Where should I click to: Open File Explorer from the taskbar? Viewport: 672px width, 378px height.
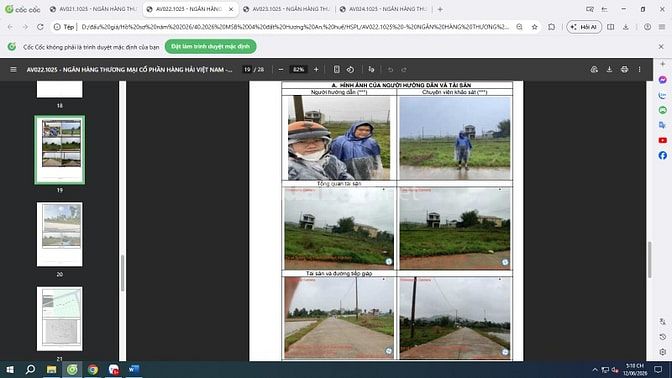click(x=51, y=369)
